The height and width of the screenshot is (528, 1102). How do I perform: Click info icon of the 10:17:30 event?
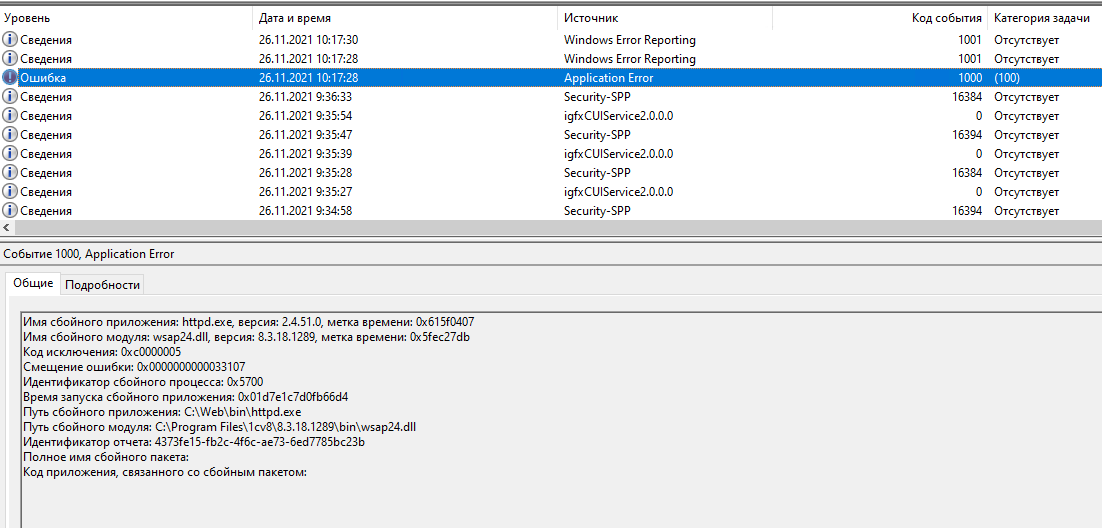pos(10,40)
